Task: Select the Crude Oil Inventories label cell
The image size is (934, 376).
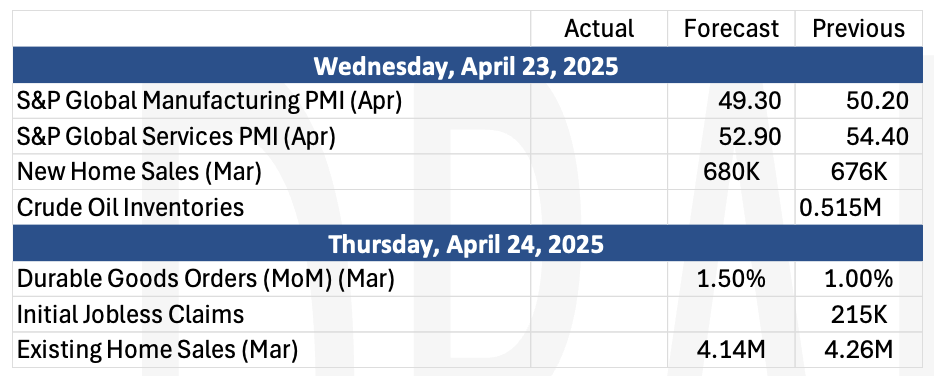Action: click(x=272, y=207)
